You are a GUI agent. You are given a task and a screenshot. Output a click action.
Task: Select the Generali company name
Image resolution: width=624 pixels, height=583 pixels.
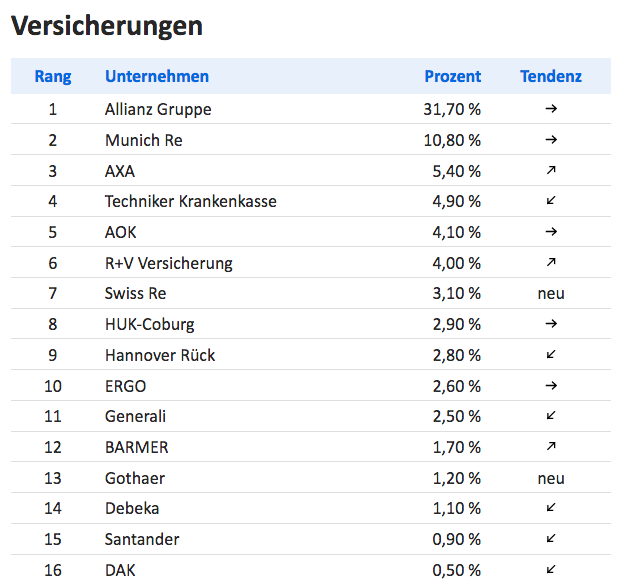pyautogui.click(x=135, y=417)
